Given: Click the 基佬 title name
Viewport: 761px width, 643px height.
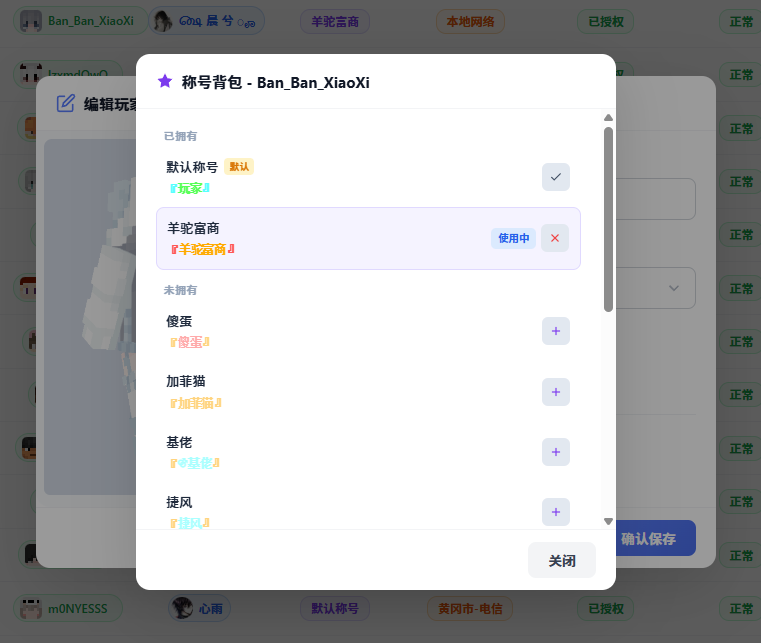Looking at the screenshot, I should pyautogui.click(x=179, y=442).
